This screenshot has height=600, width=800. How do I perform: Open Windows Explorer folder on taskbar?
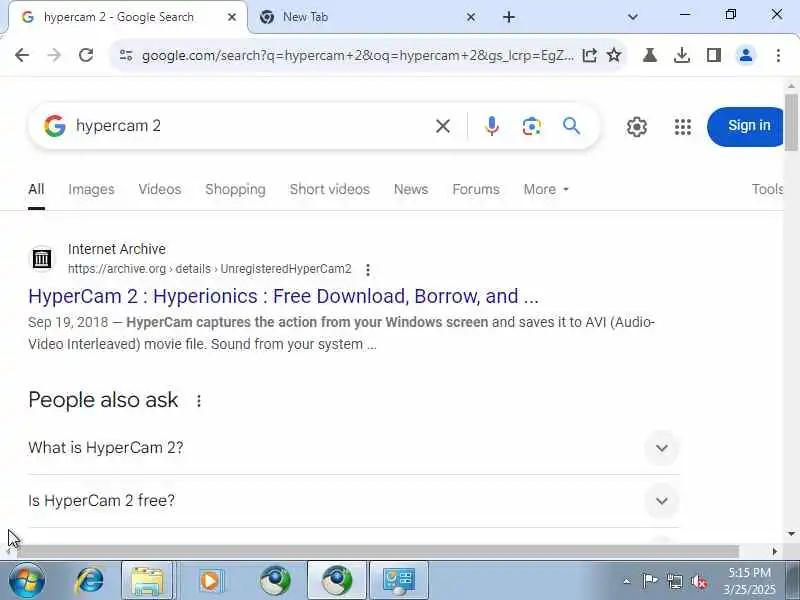tap(147, 581)
